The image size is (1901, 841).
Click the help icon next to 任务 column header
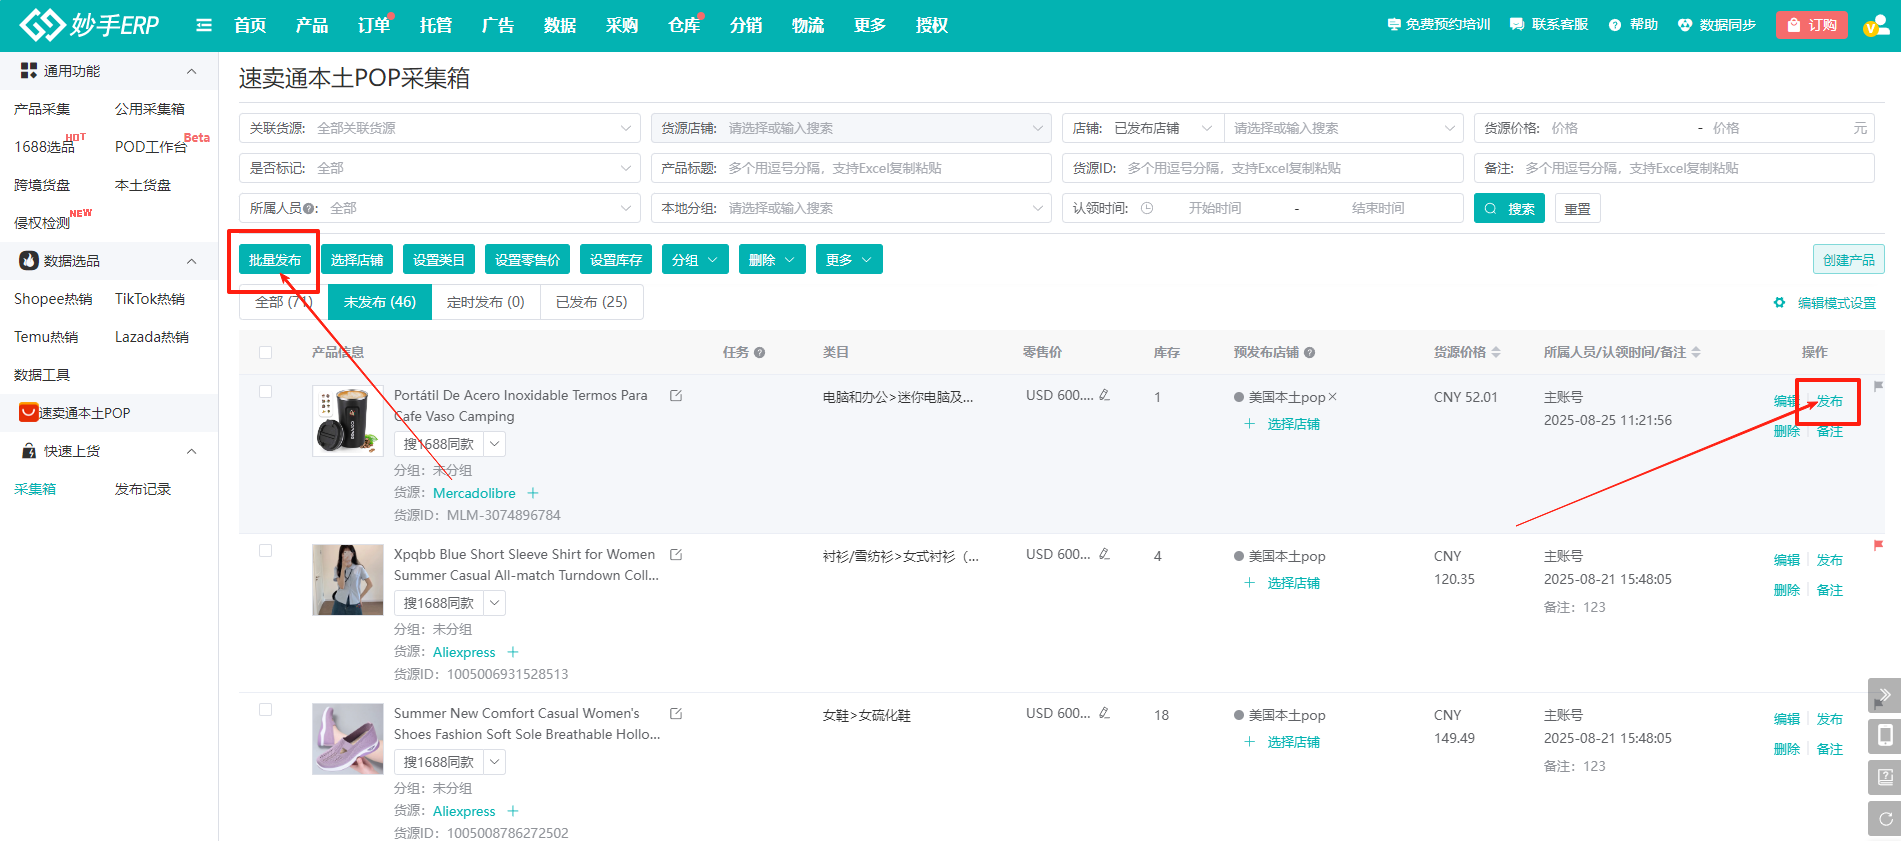pyautogui.click(x=759, y=353)
